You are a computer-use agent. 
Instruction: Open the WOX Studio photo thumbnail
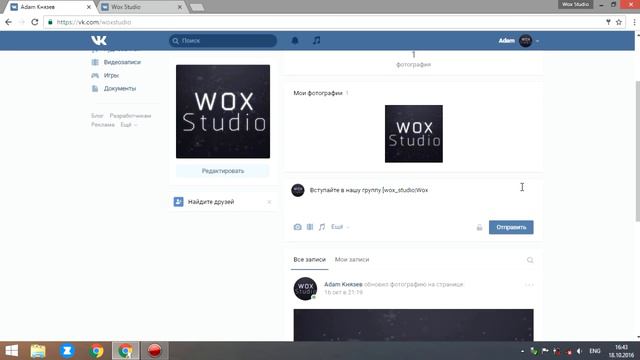click(413, 133)
